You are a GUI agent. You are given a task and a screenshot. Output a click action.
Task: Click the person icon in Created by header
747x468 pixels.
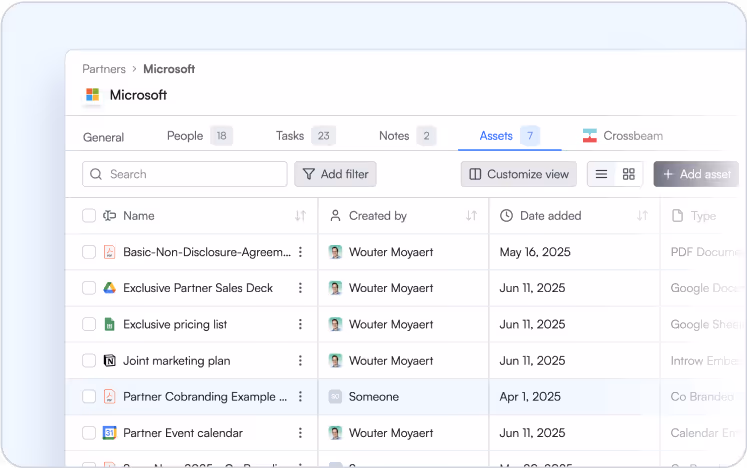tap(335, 216)
